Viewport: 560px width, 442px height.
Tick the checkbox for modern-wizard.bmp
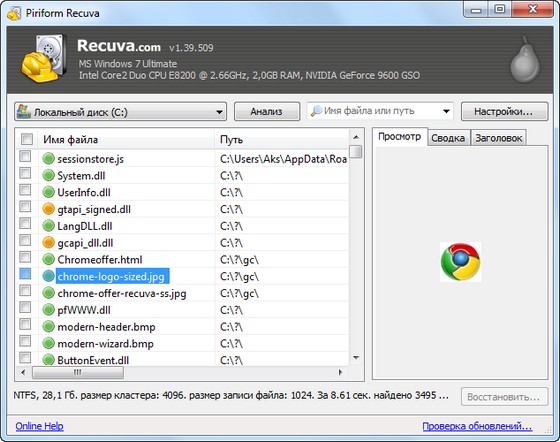coord(25,341)
